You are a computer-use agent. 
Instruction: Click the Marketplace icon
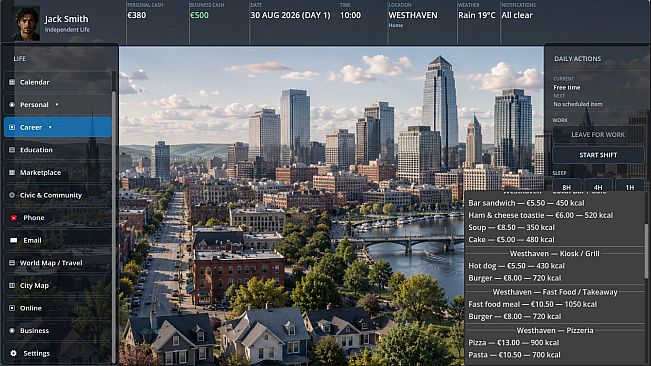12,172
